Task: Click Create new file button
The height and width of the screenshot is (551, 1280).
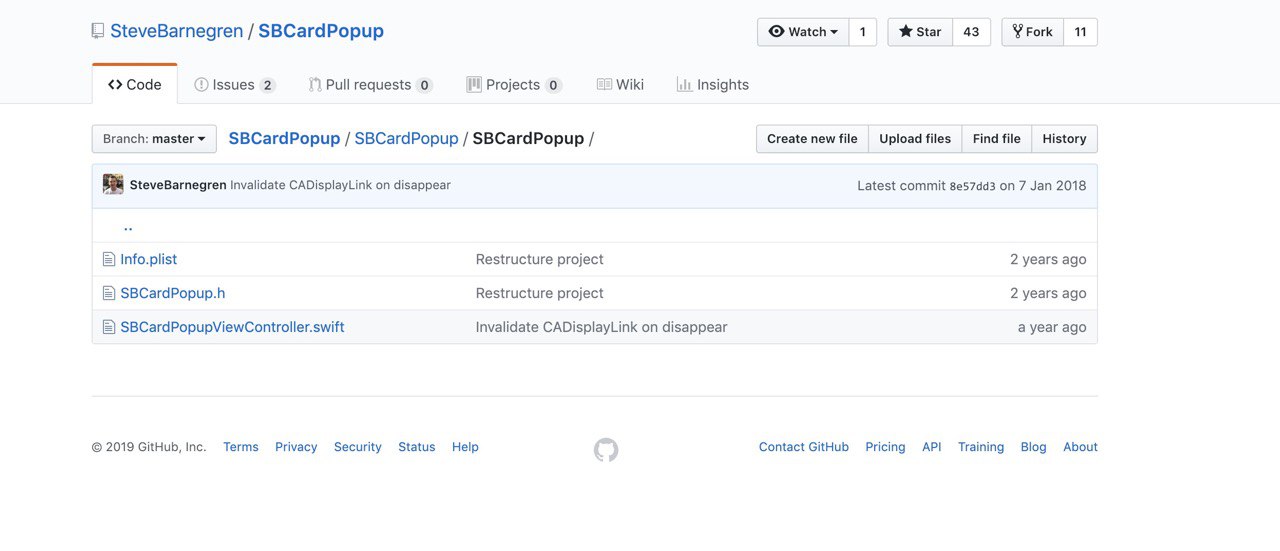Action: click(x=812, y=139)
